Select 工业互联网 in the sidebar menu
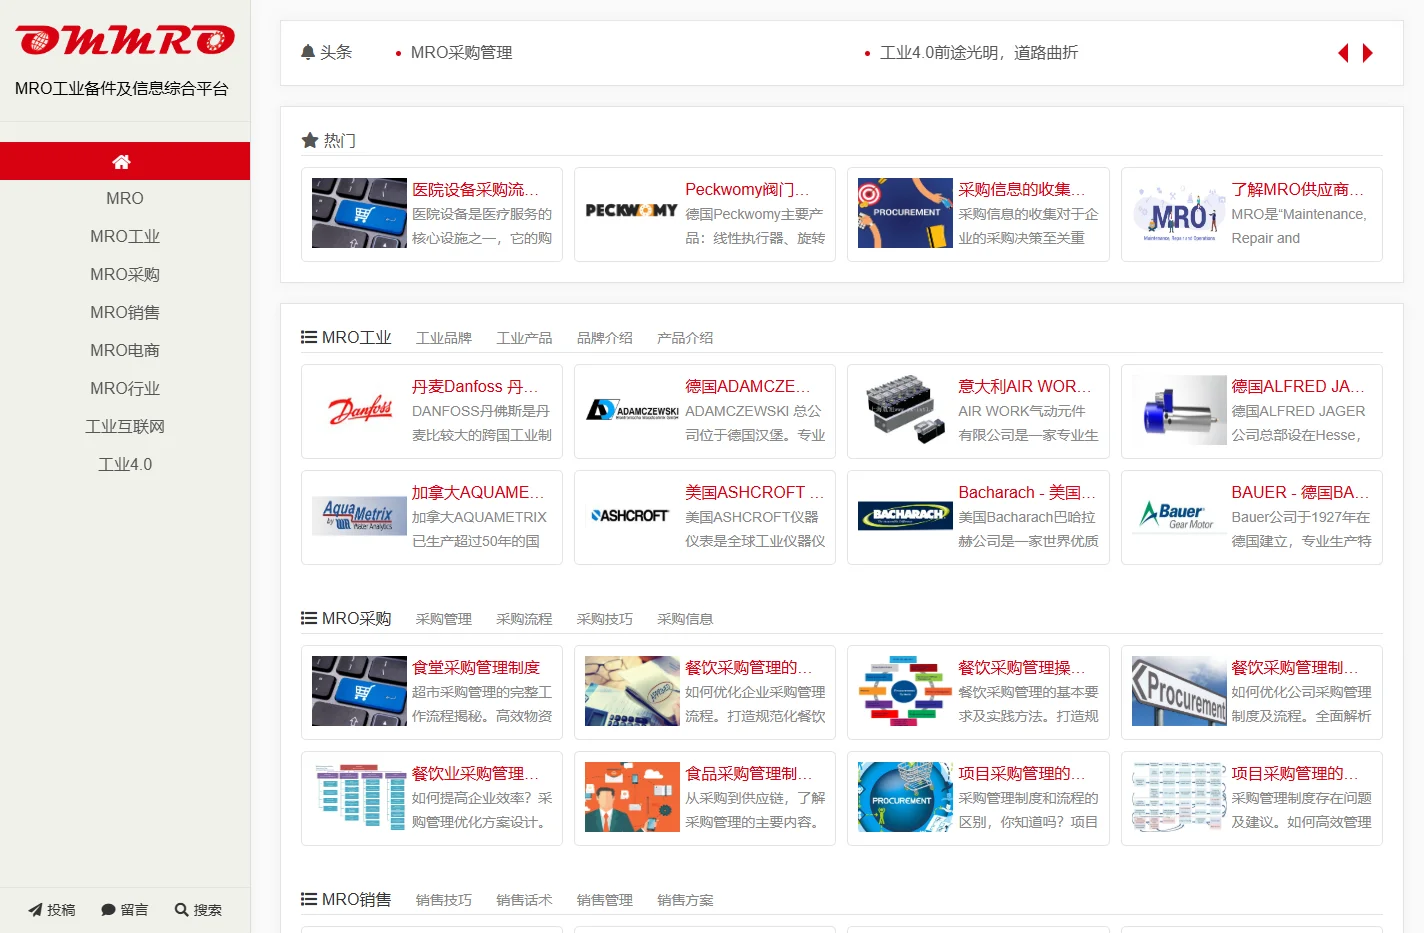1424x933 pixels. point(125,427)
